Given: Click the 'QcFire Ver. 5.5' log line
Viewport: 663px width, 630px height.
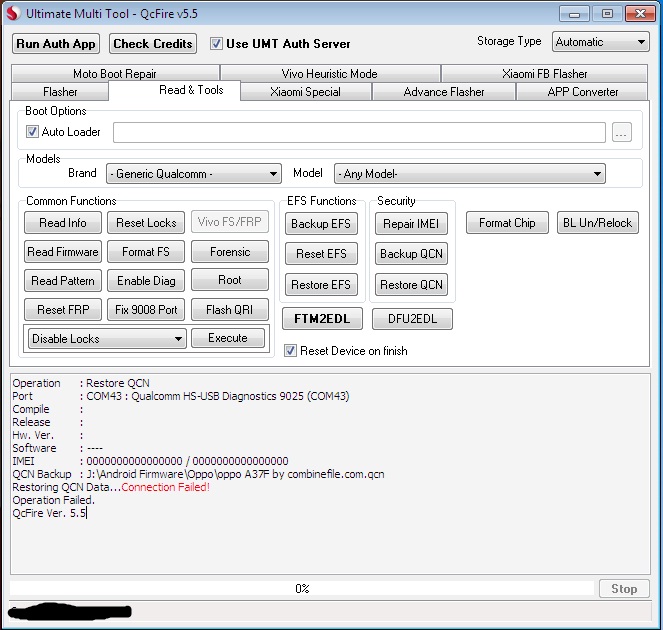Looking at the screenshot, I should 49,513.
